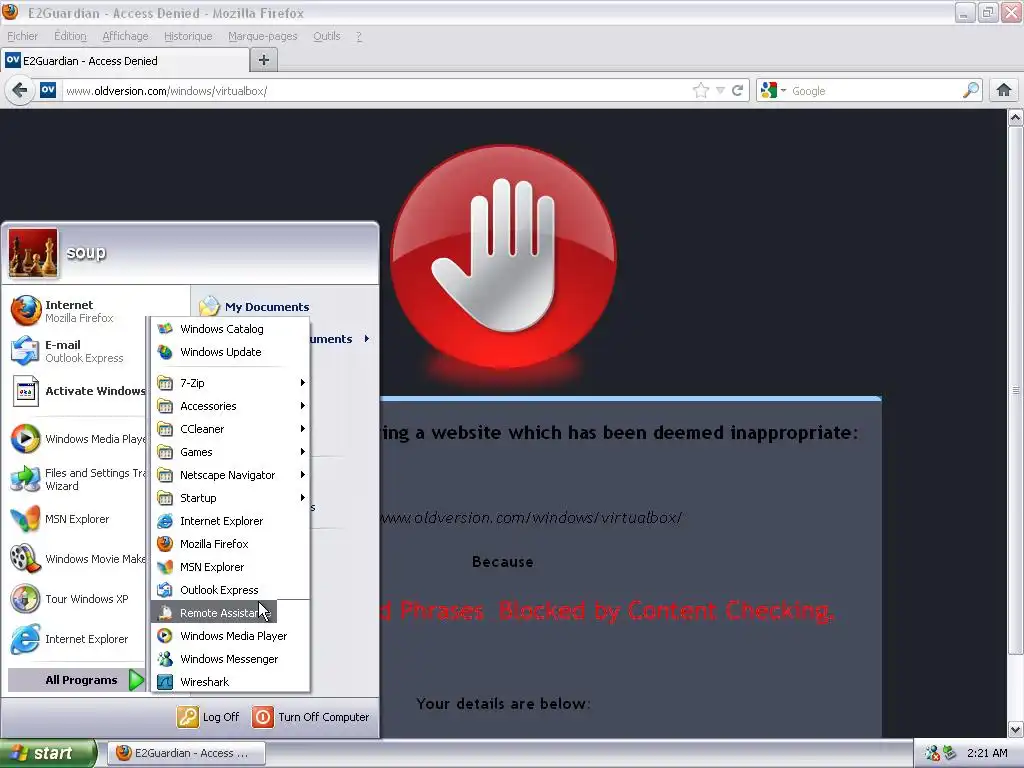
Task: Click system tray clock 2:21 AM
Action: pyautogui.click(x=987, y=753)
